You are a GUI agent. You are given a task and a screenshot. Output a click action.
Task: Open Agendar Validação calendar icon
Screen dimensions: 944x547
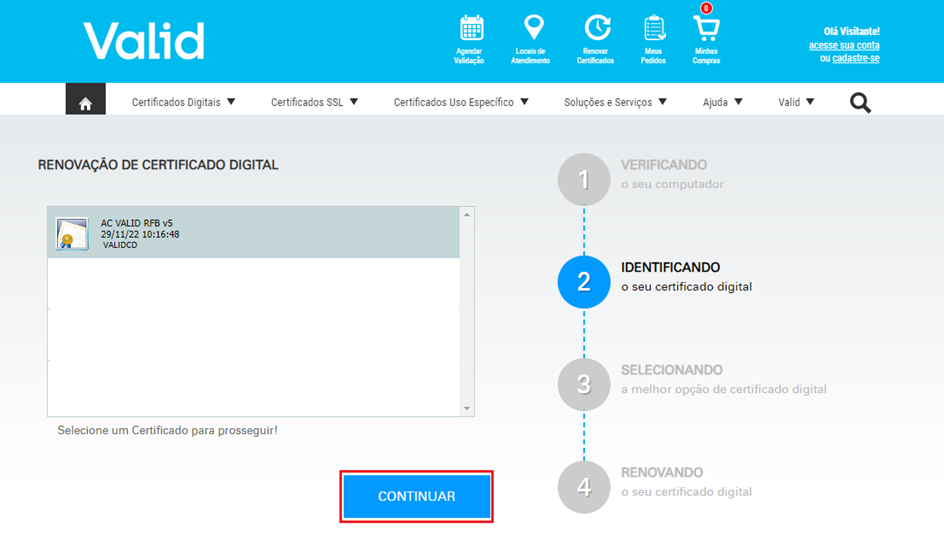(x=471, y=28)
